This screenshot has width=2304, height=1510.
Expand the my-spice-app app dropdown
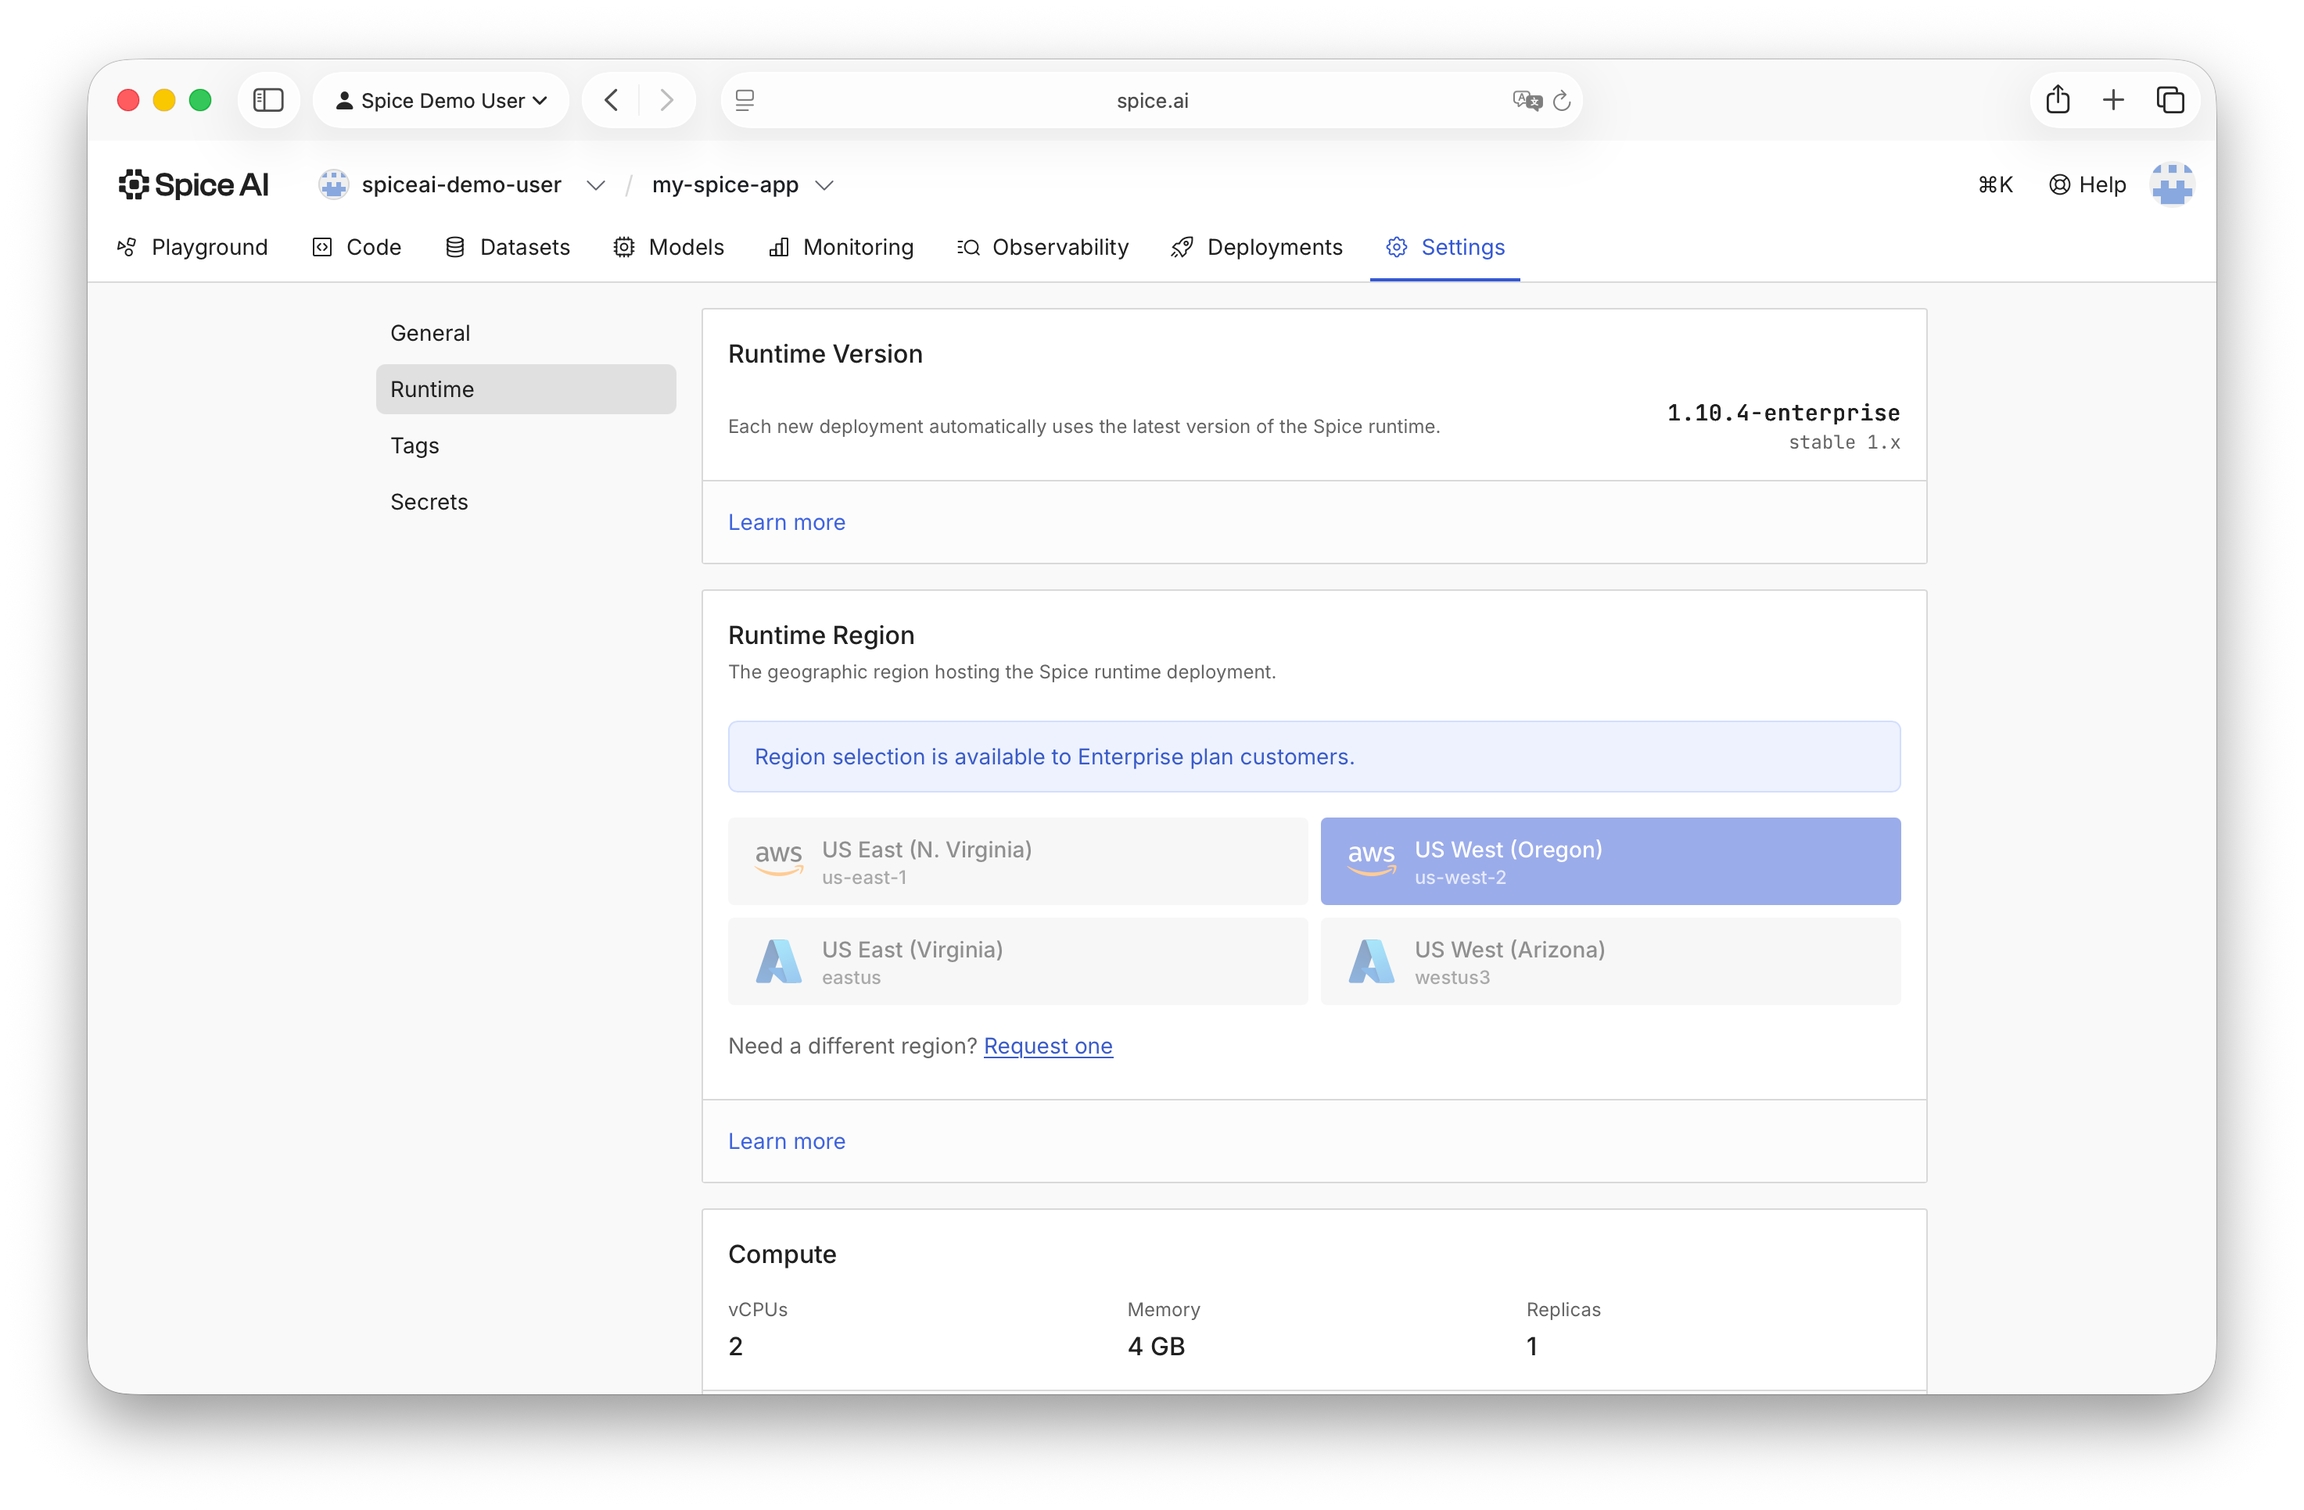click(824, 186)
